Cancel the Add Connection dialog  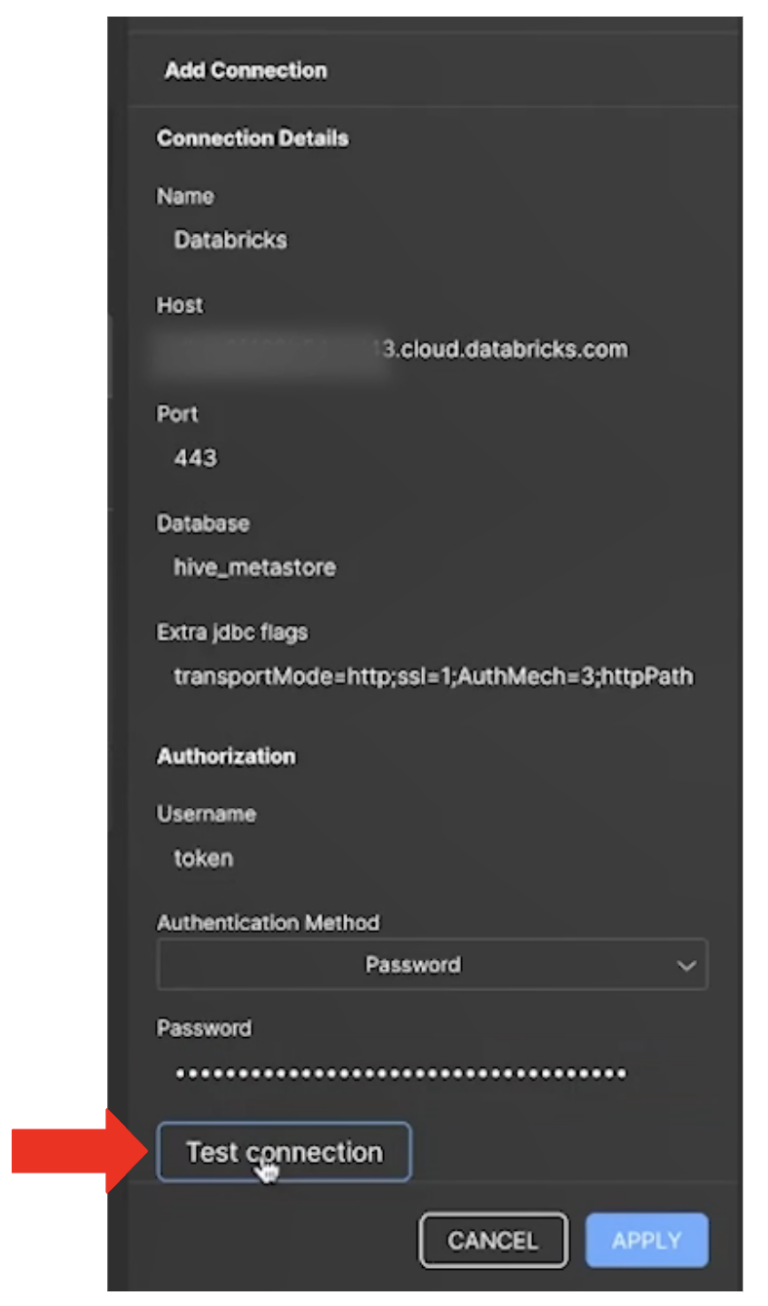click(493, 1240)
